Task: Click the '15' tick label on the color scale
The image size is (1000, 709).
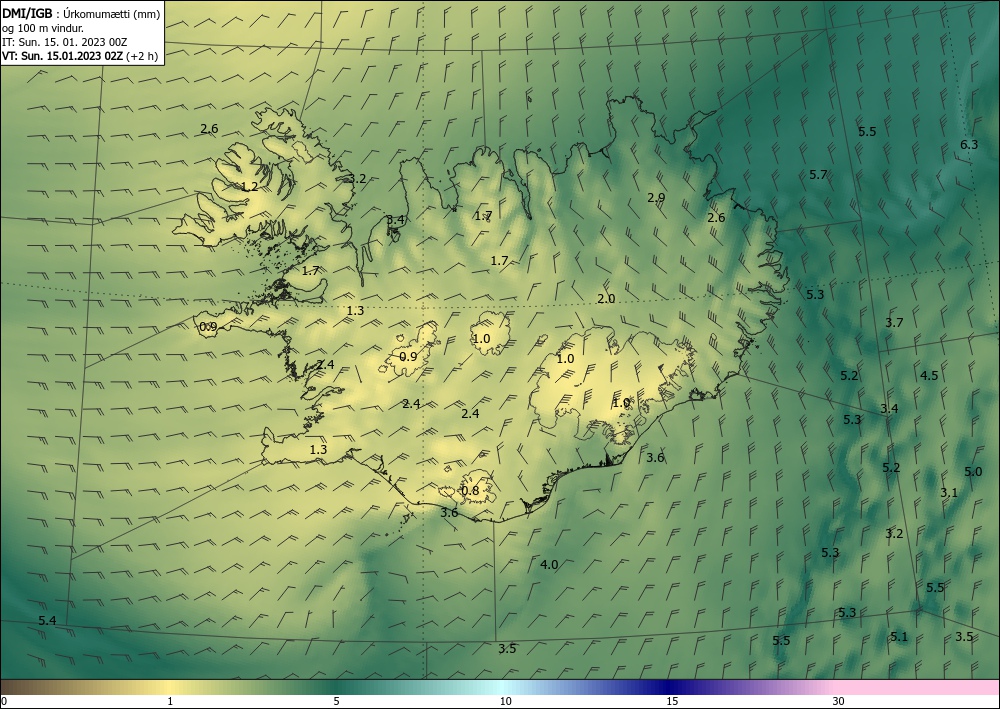Action: click(x=672, y=702)
